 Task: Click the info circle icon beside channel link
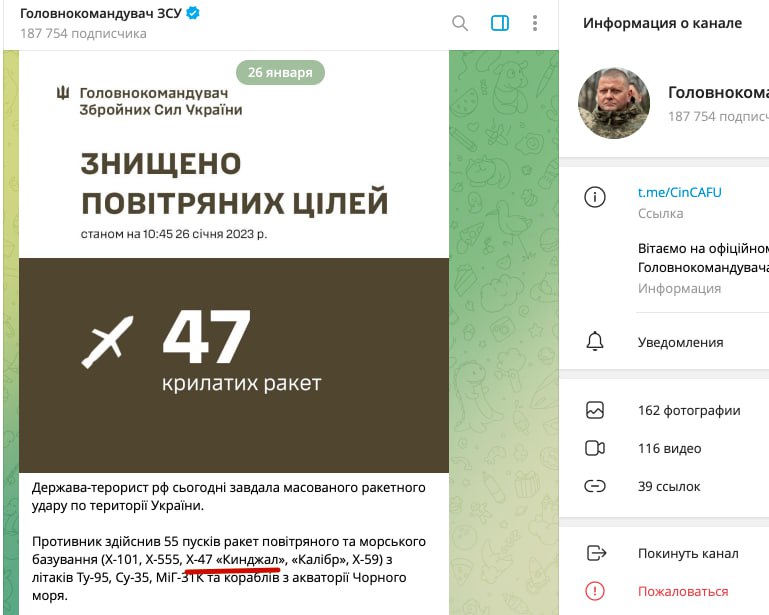tap(595, 197)
